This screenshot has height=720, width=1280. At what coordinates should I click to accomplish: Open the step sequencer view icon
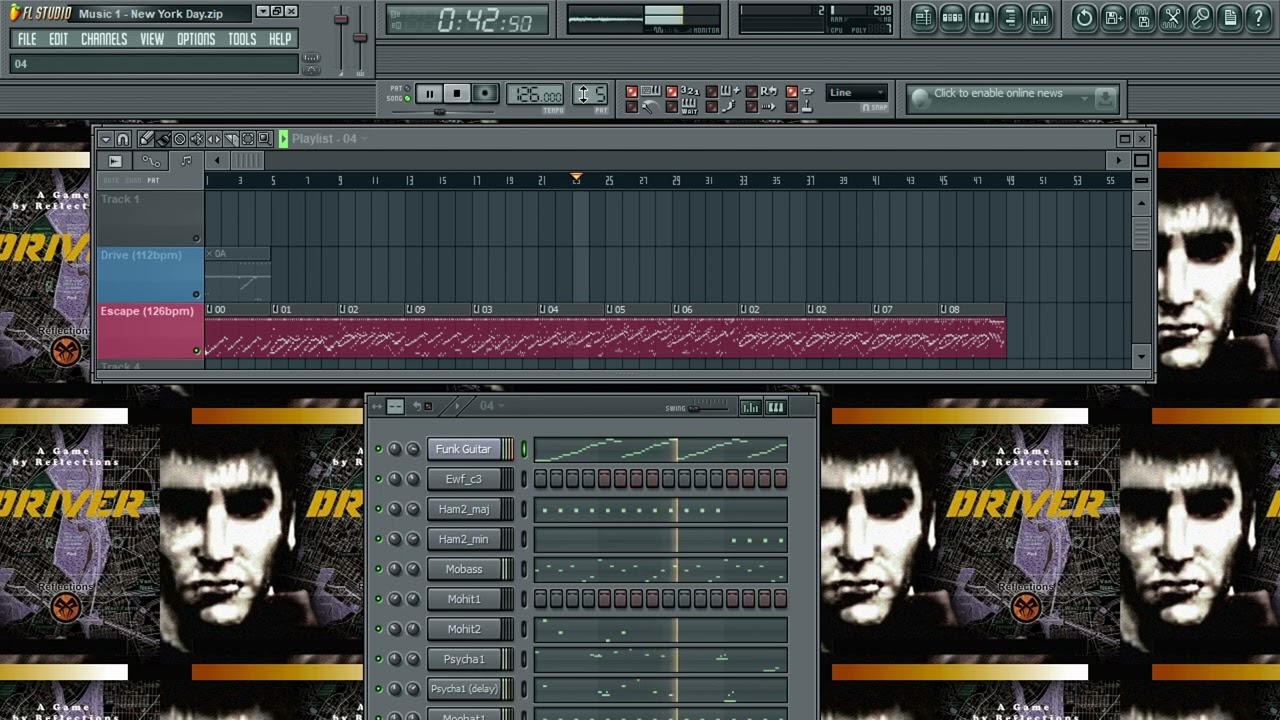click(952, 17)
